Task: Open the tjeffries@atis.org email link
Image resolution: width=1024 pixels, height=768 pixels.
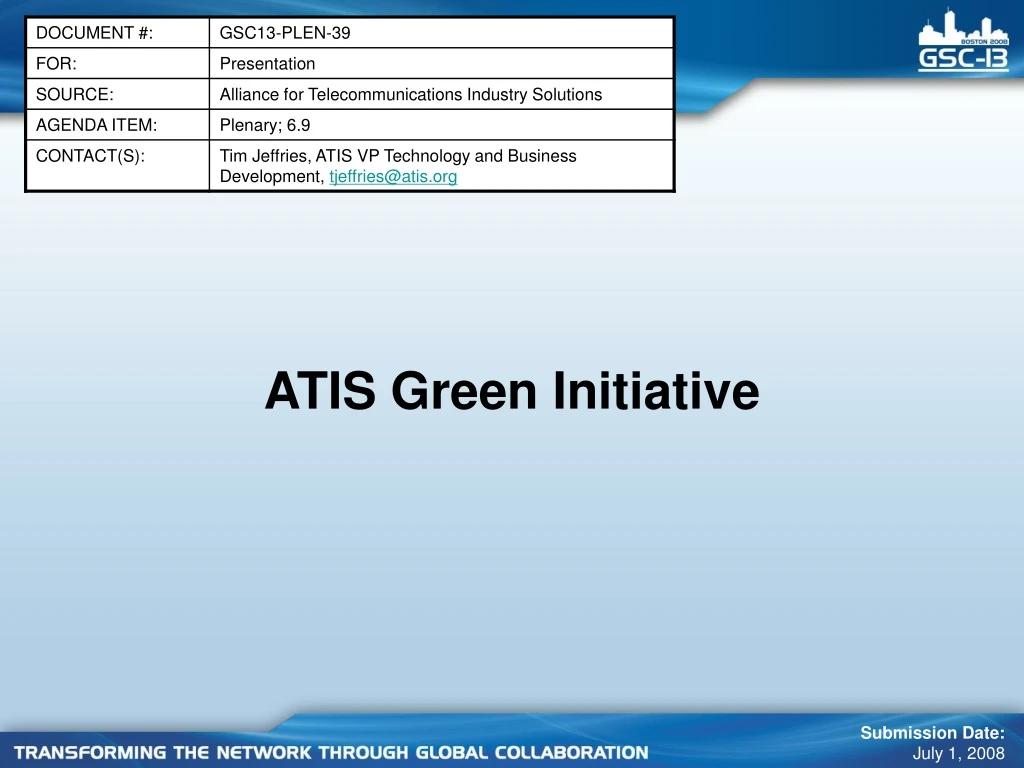Action: pos(392,177)
